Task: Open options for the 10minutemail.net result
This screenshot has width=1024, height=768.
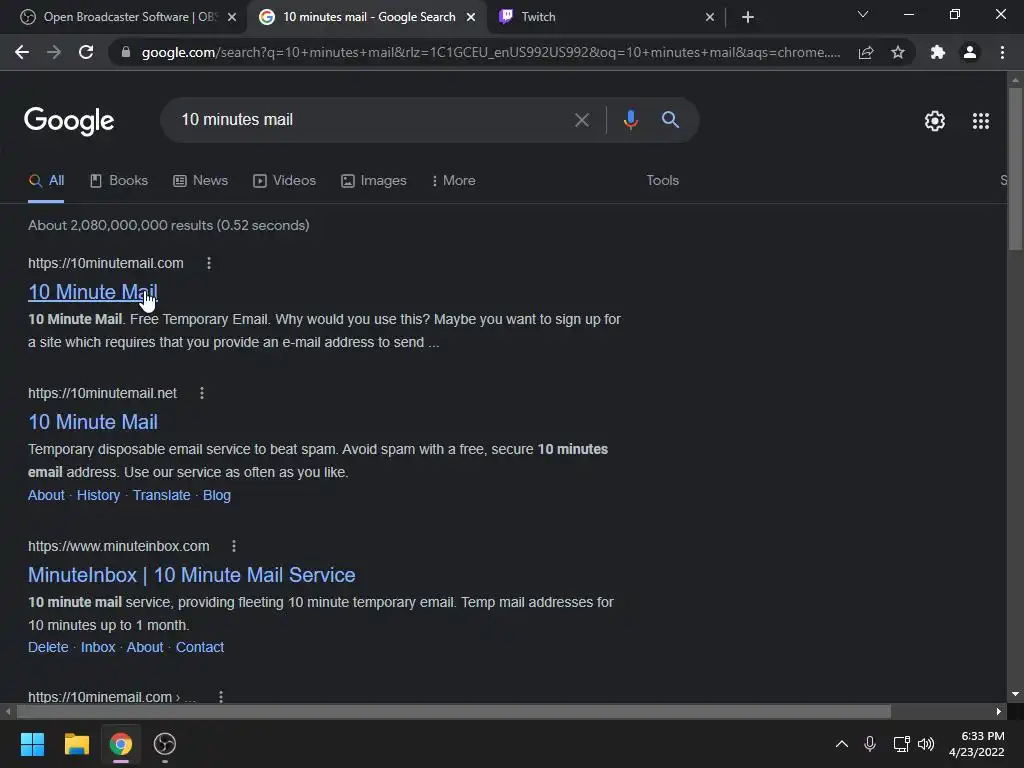Action: click(202, 393)
